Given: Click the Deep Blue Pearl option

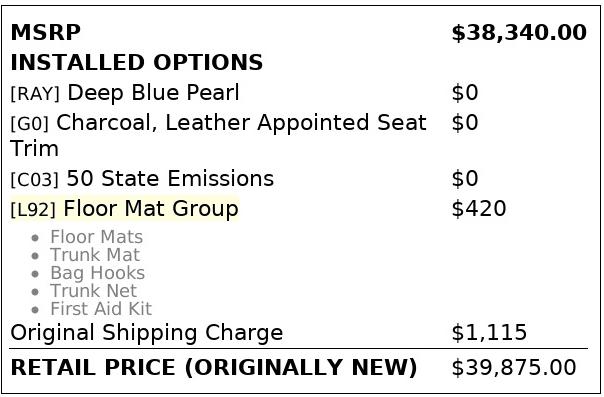Looking at the screenshot, I should click(x=153, y=92).
